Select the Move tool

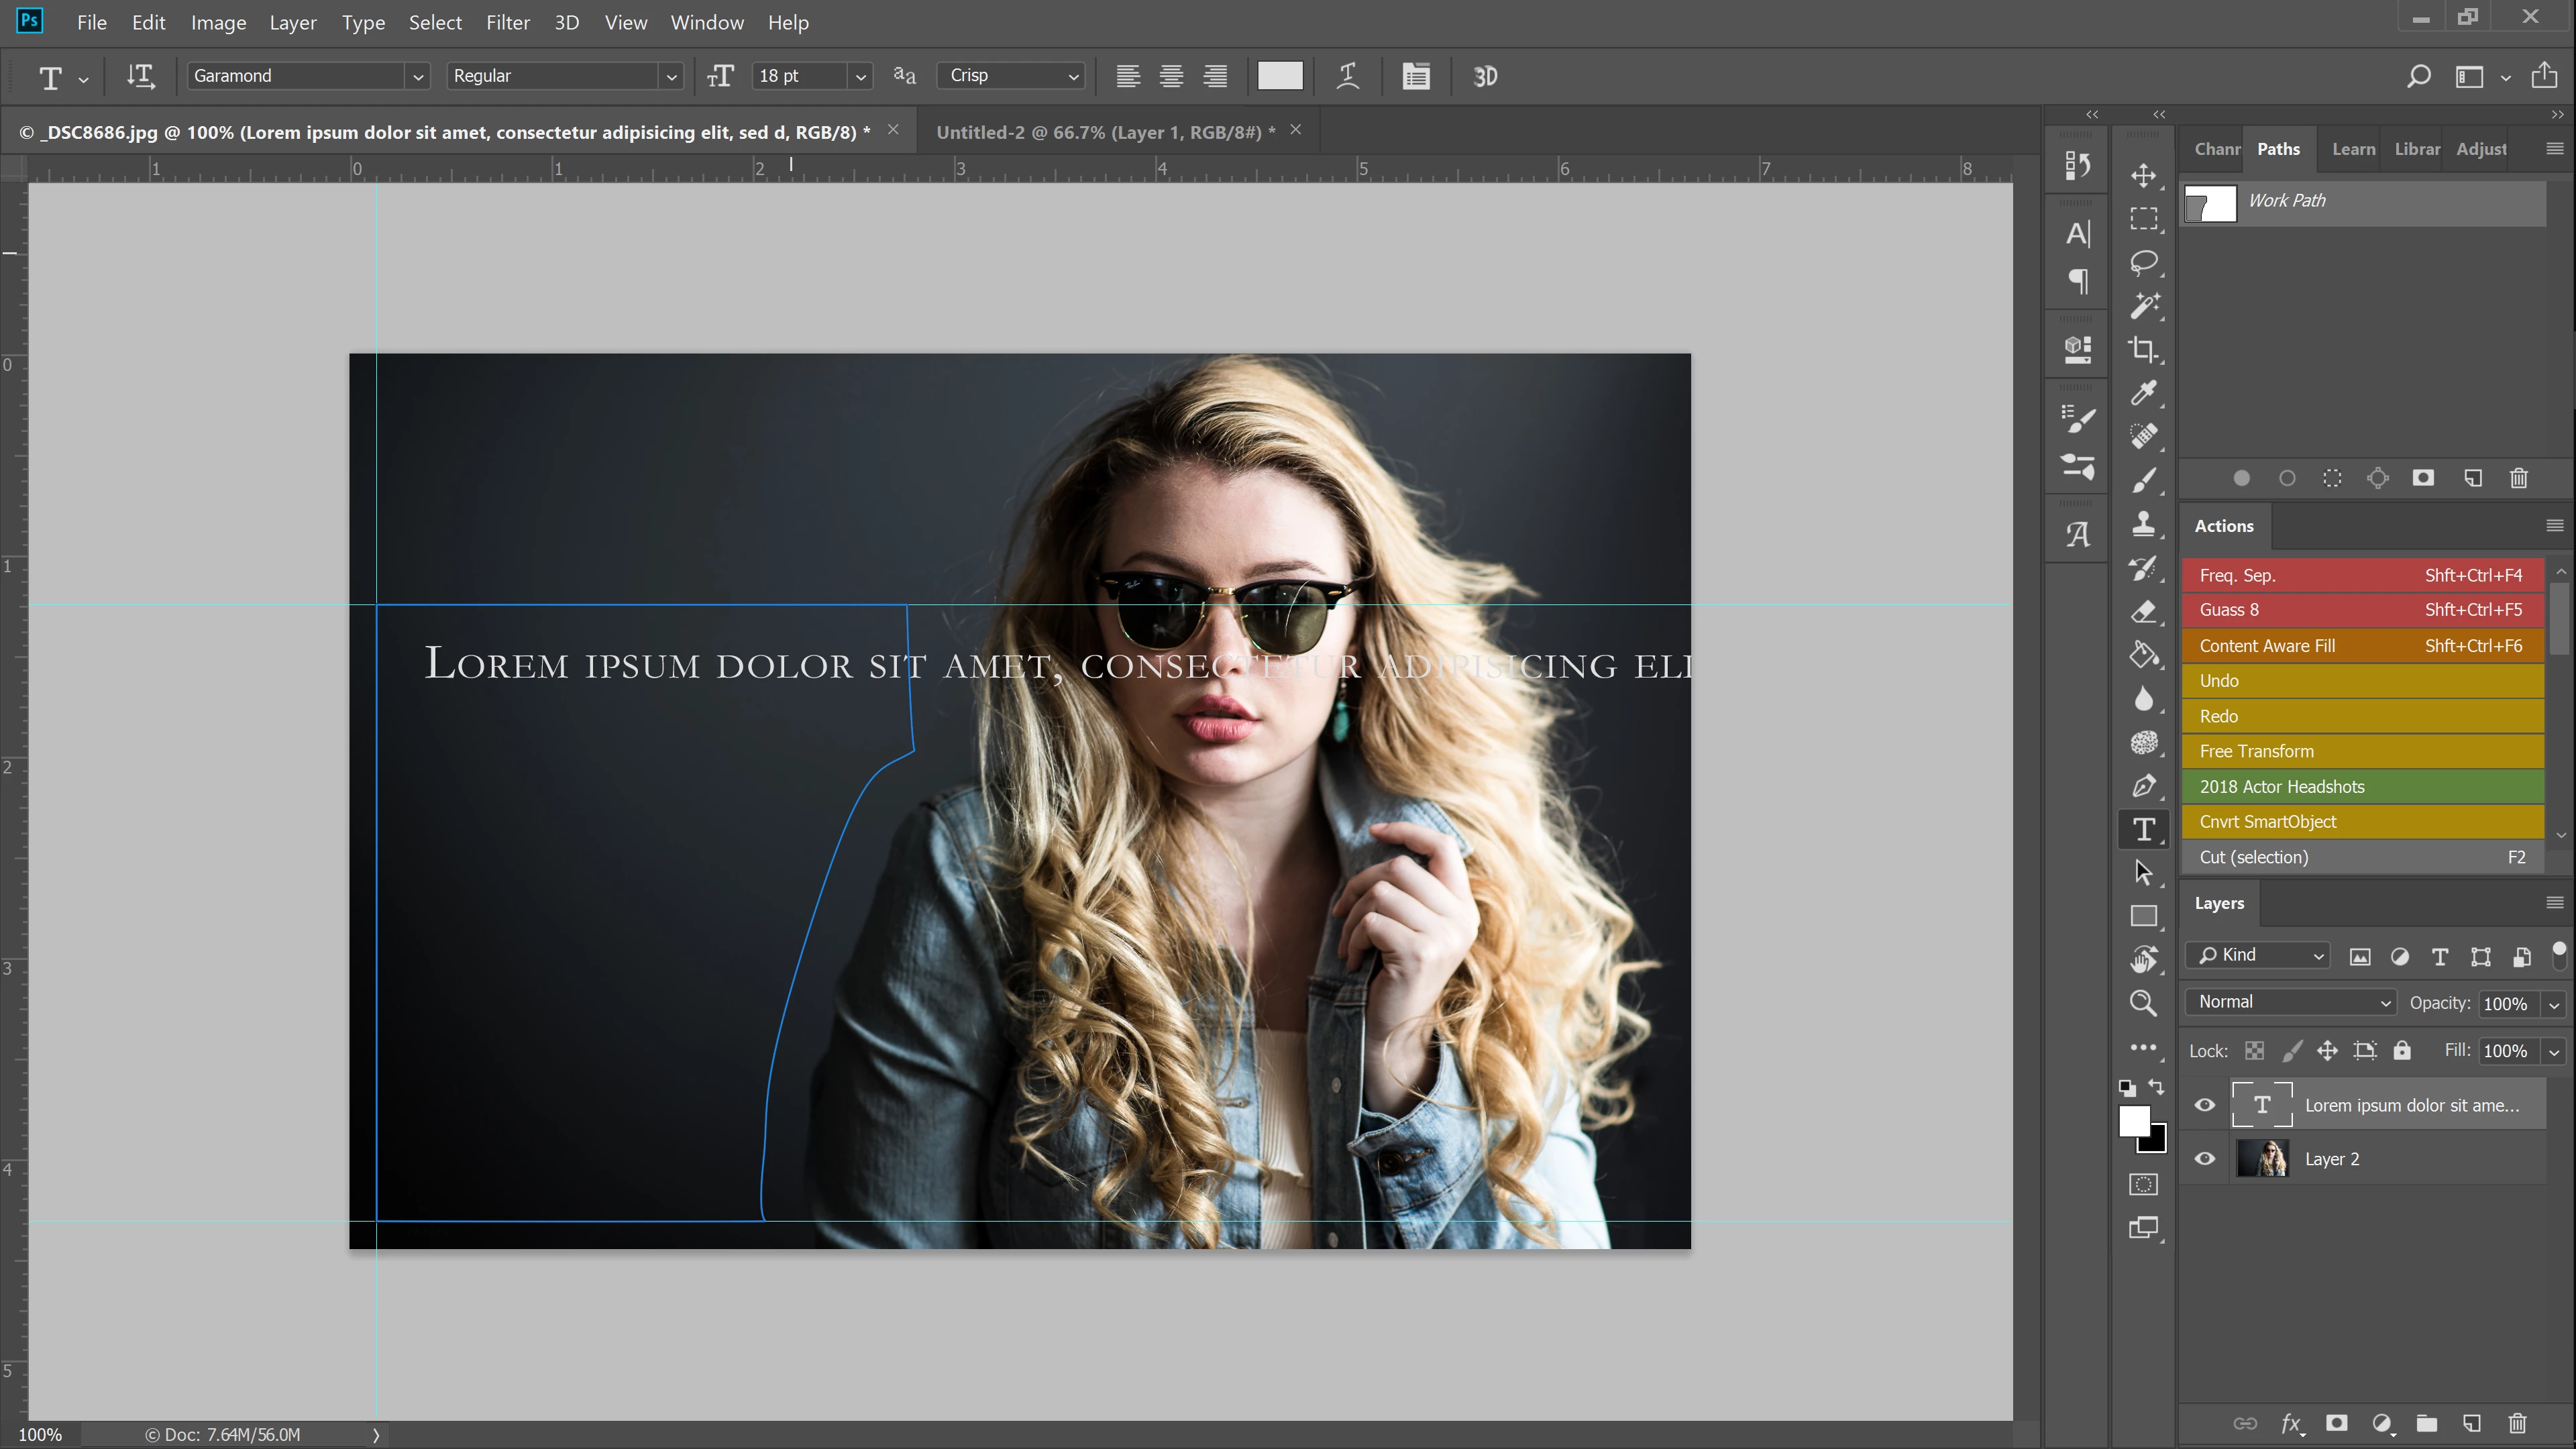tap(2143, 176)
